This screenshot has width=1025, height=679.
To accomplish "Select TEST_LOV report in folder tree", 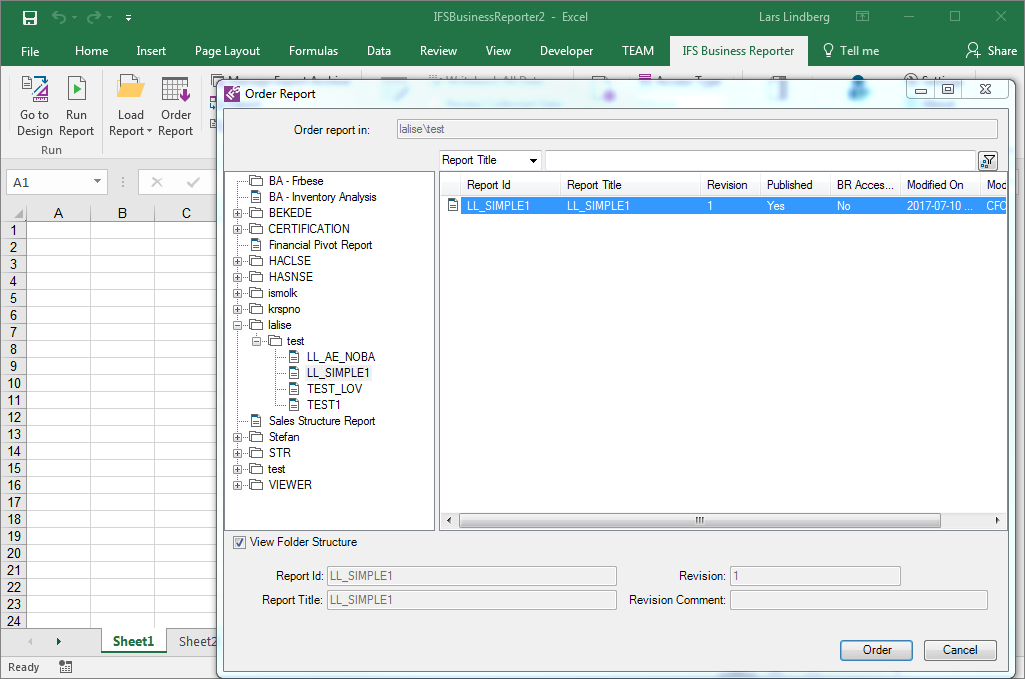I will pyautogui.click(x=334, y=389).
